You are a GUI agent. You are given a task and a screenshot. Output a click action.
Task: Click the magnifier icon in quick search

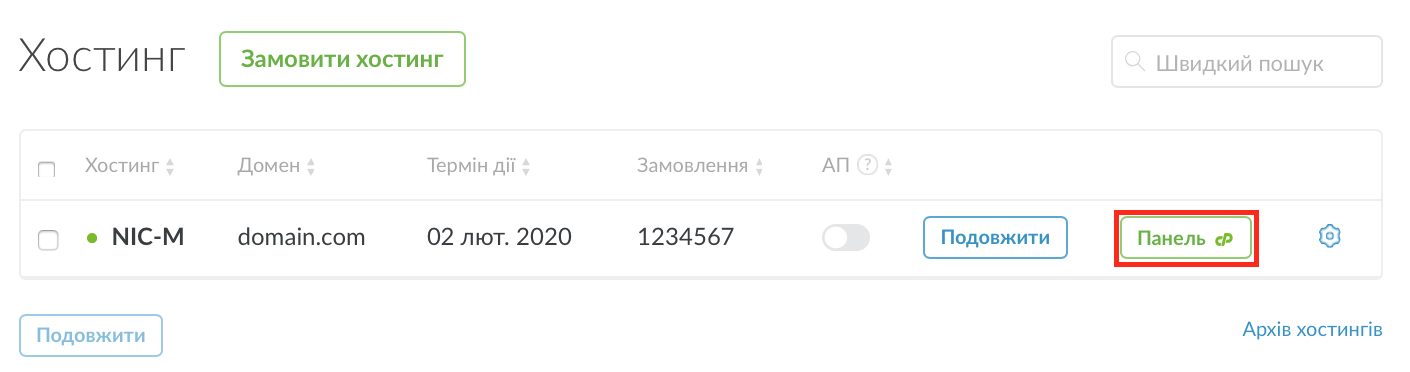click(x=1135, y=62)
